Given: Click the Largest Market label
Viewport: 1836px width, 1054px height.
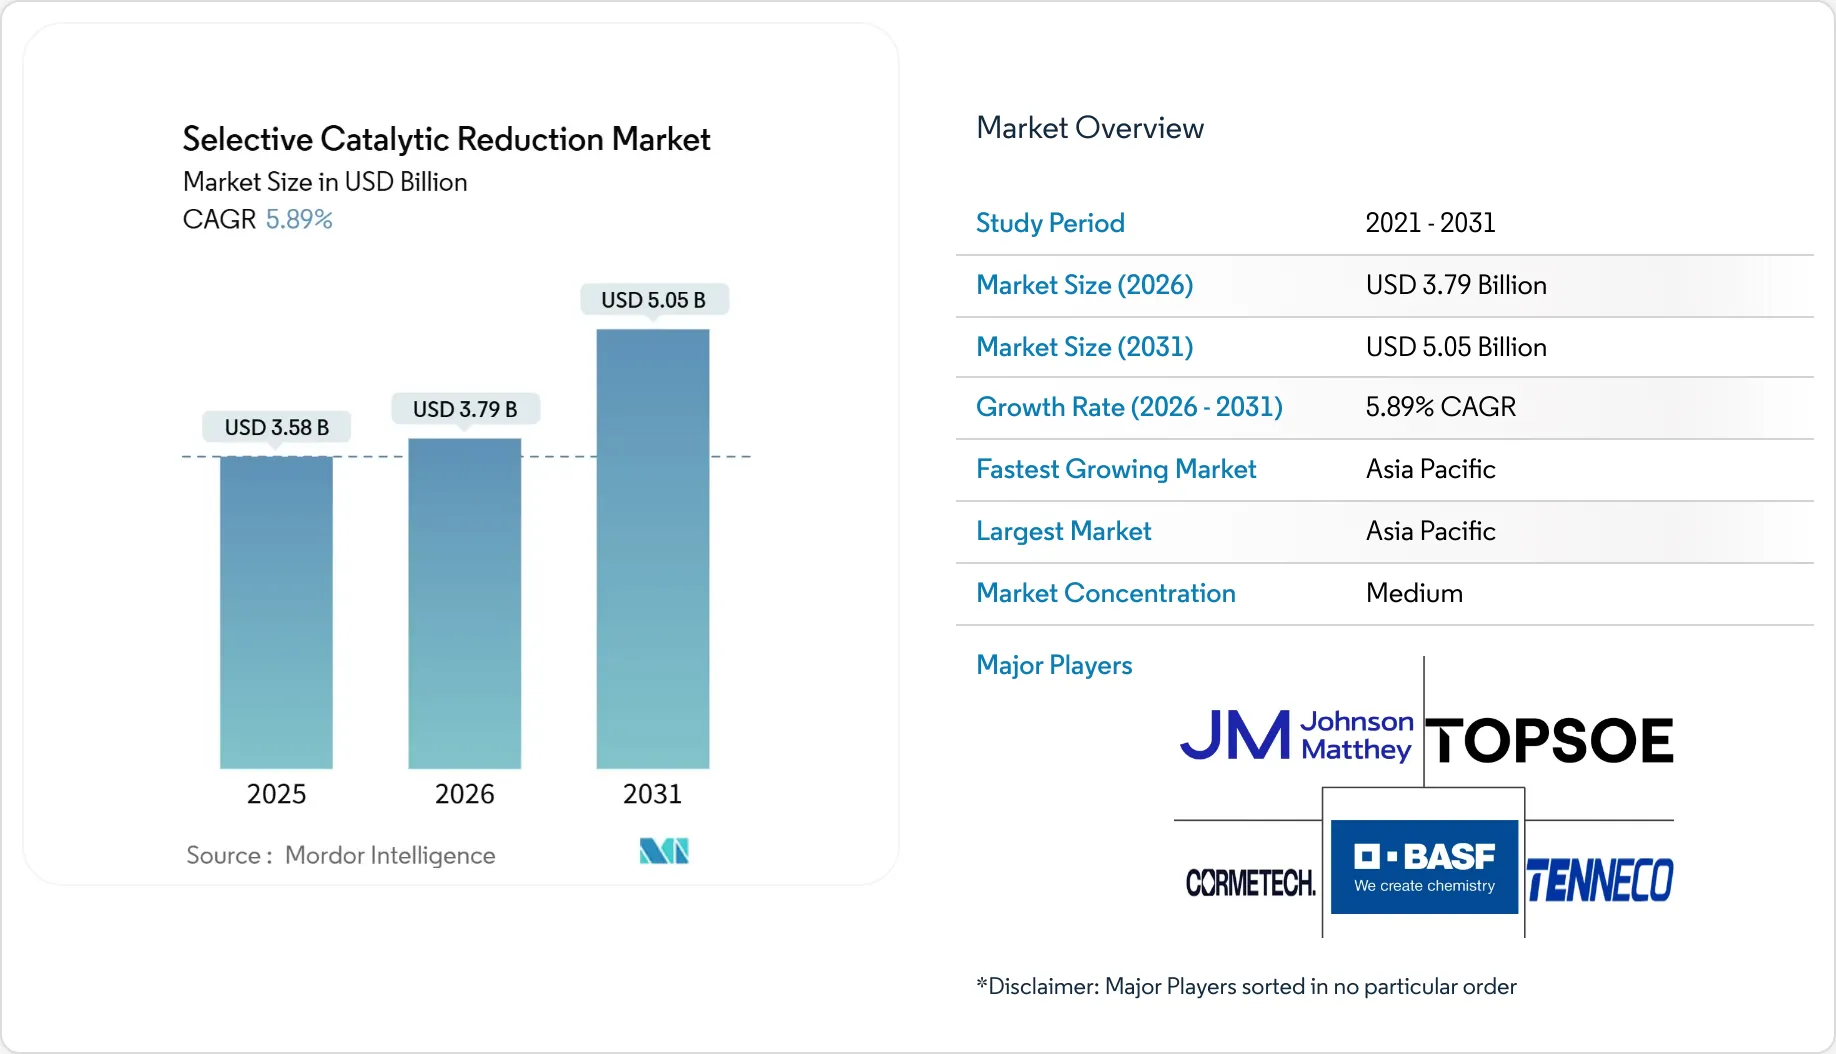Looking at the screenshot, I should click(x=1064, y=531).
